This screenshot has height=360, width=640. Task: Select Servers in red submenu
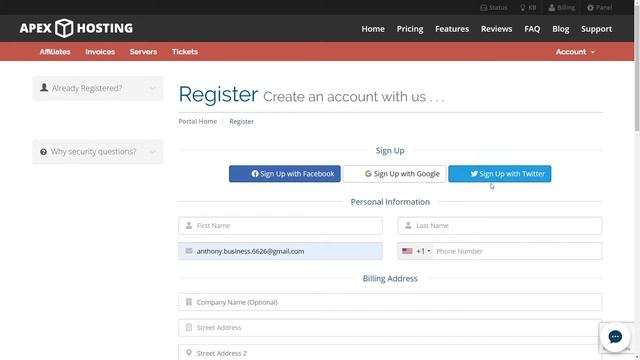(x=143, y=52)
